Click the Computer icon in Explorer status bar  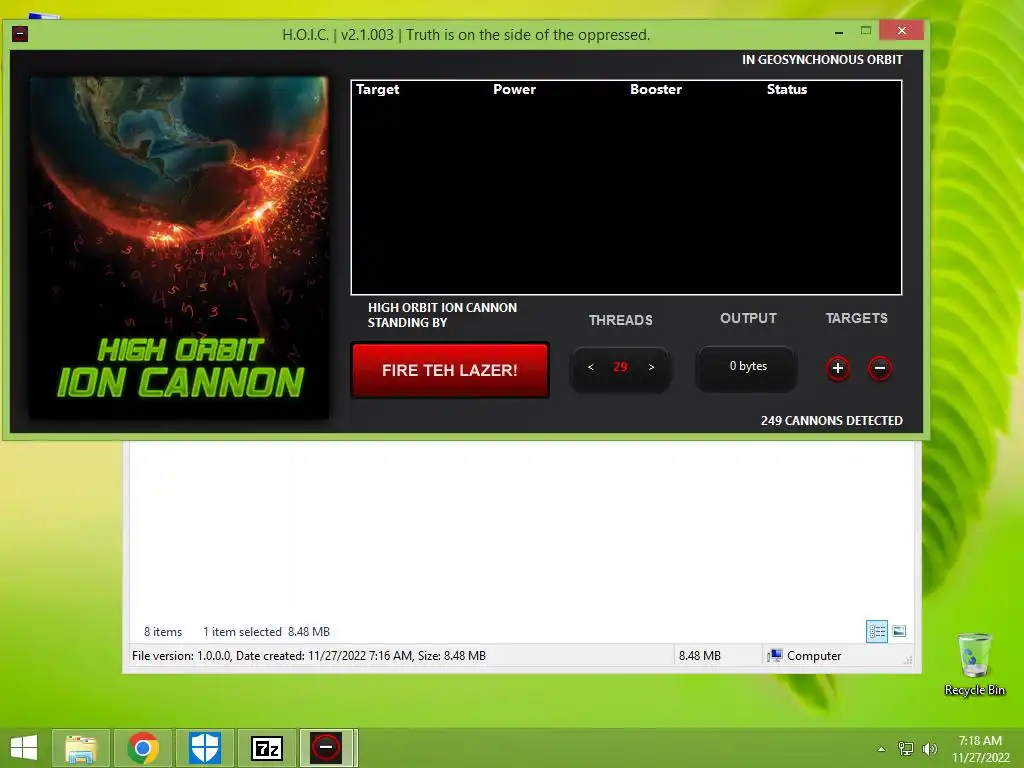[775, 655]
